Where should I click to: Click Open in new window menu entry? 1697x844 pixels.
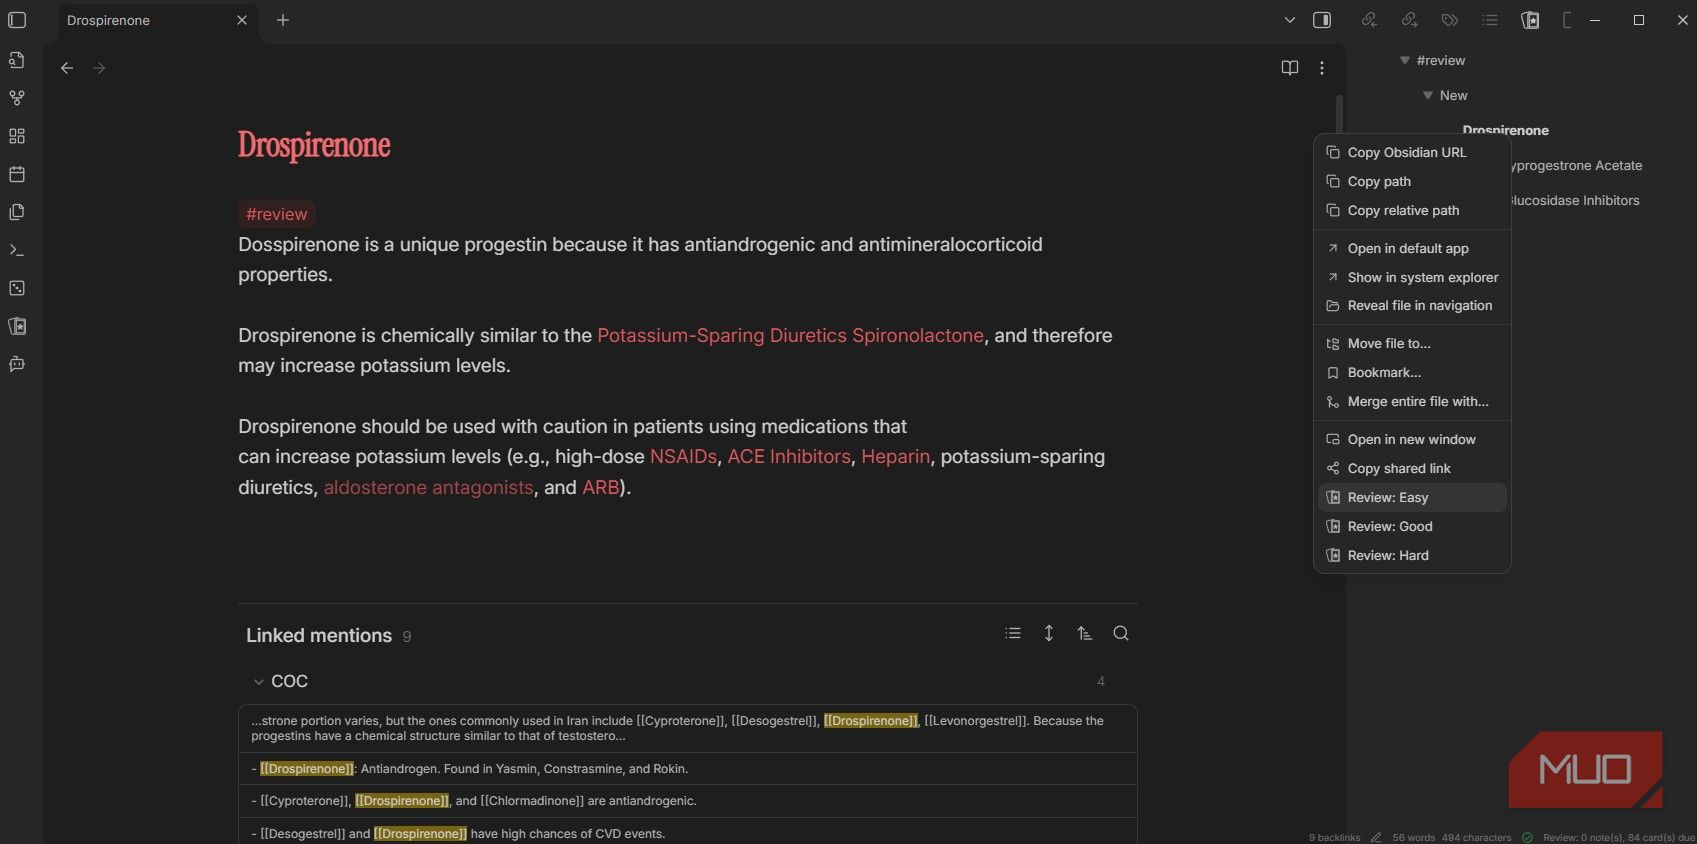1412,440
